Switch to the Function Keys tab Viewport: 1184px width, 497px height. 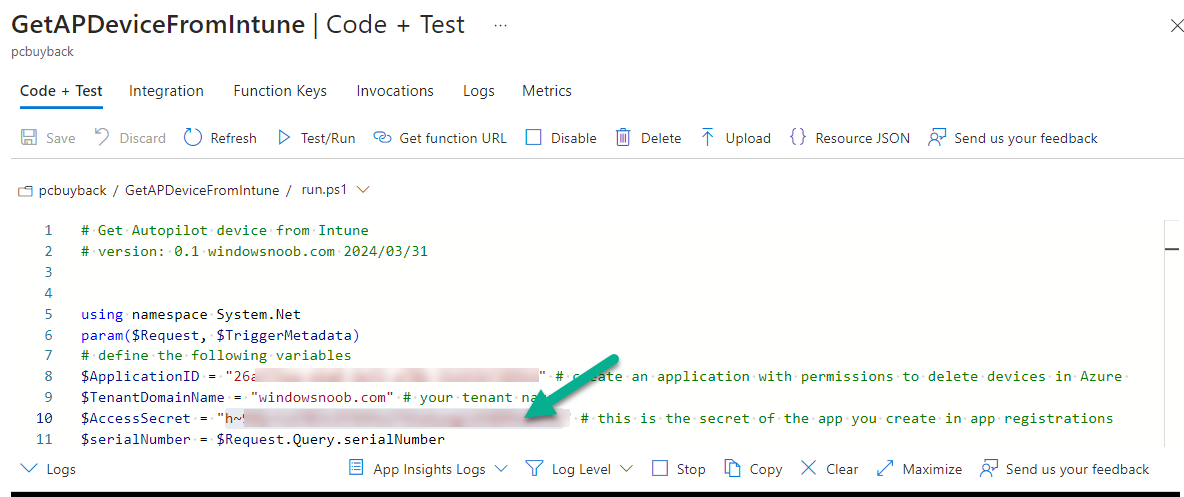coord(280,91)
